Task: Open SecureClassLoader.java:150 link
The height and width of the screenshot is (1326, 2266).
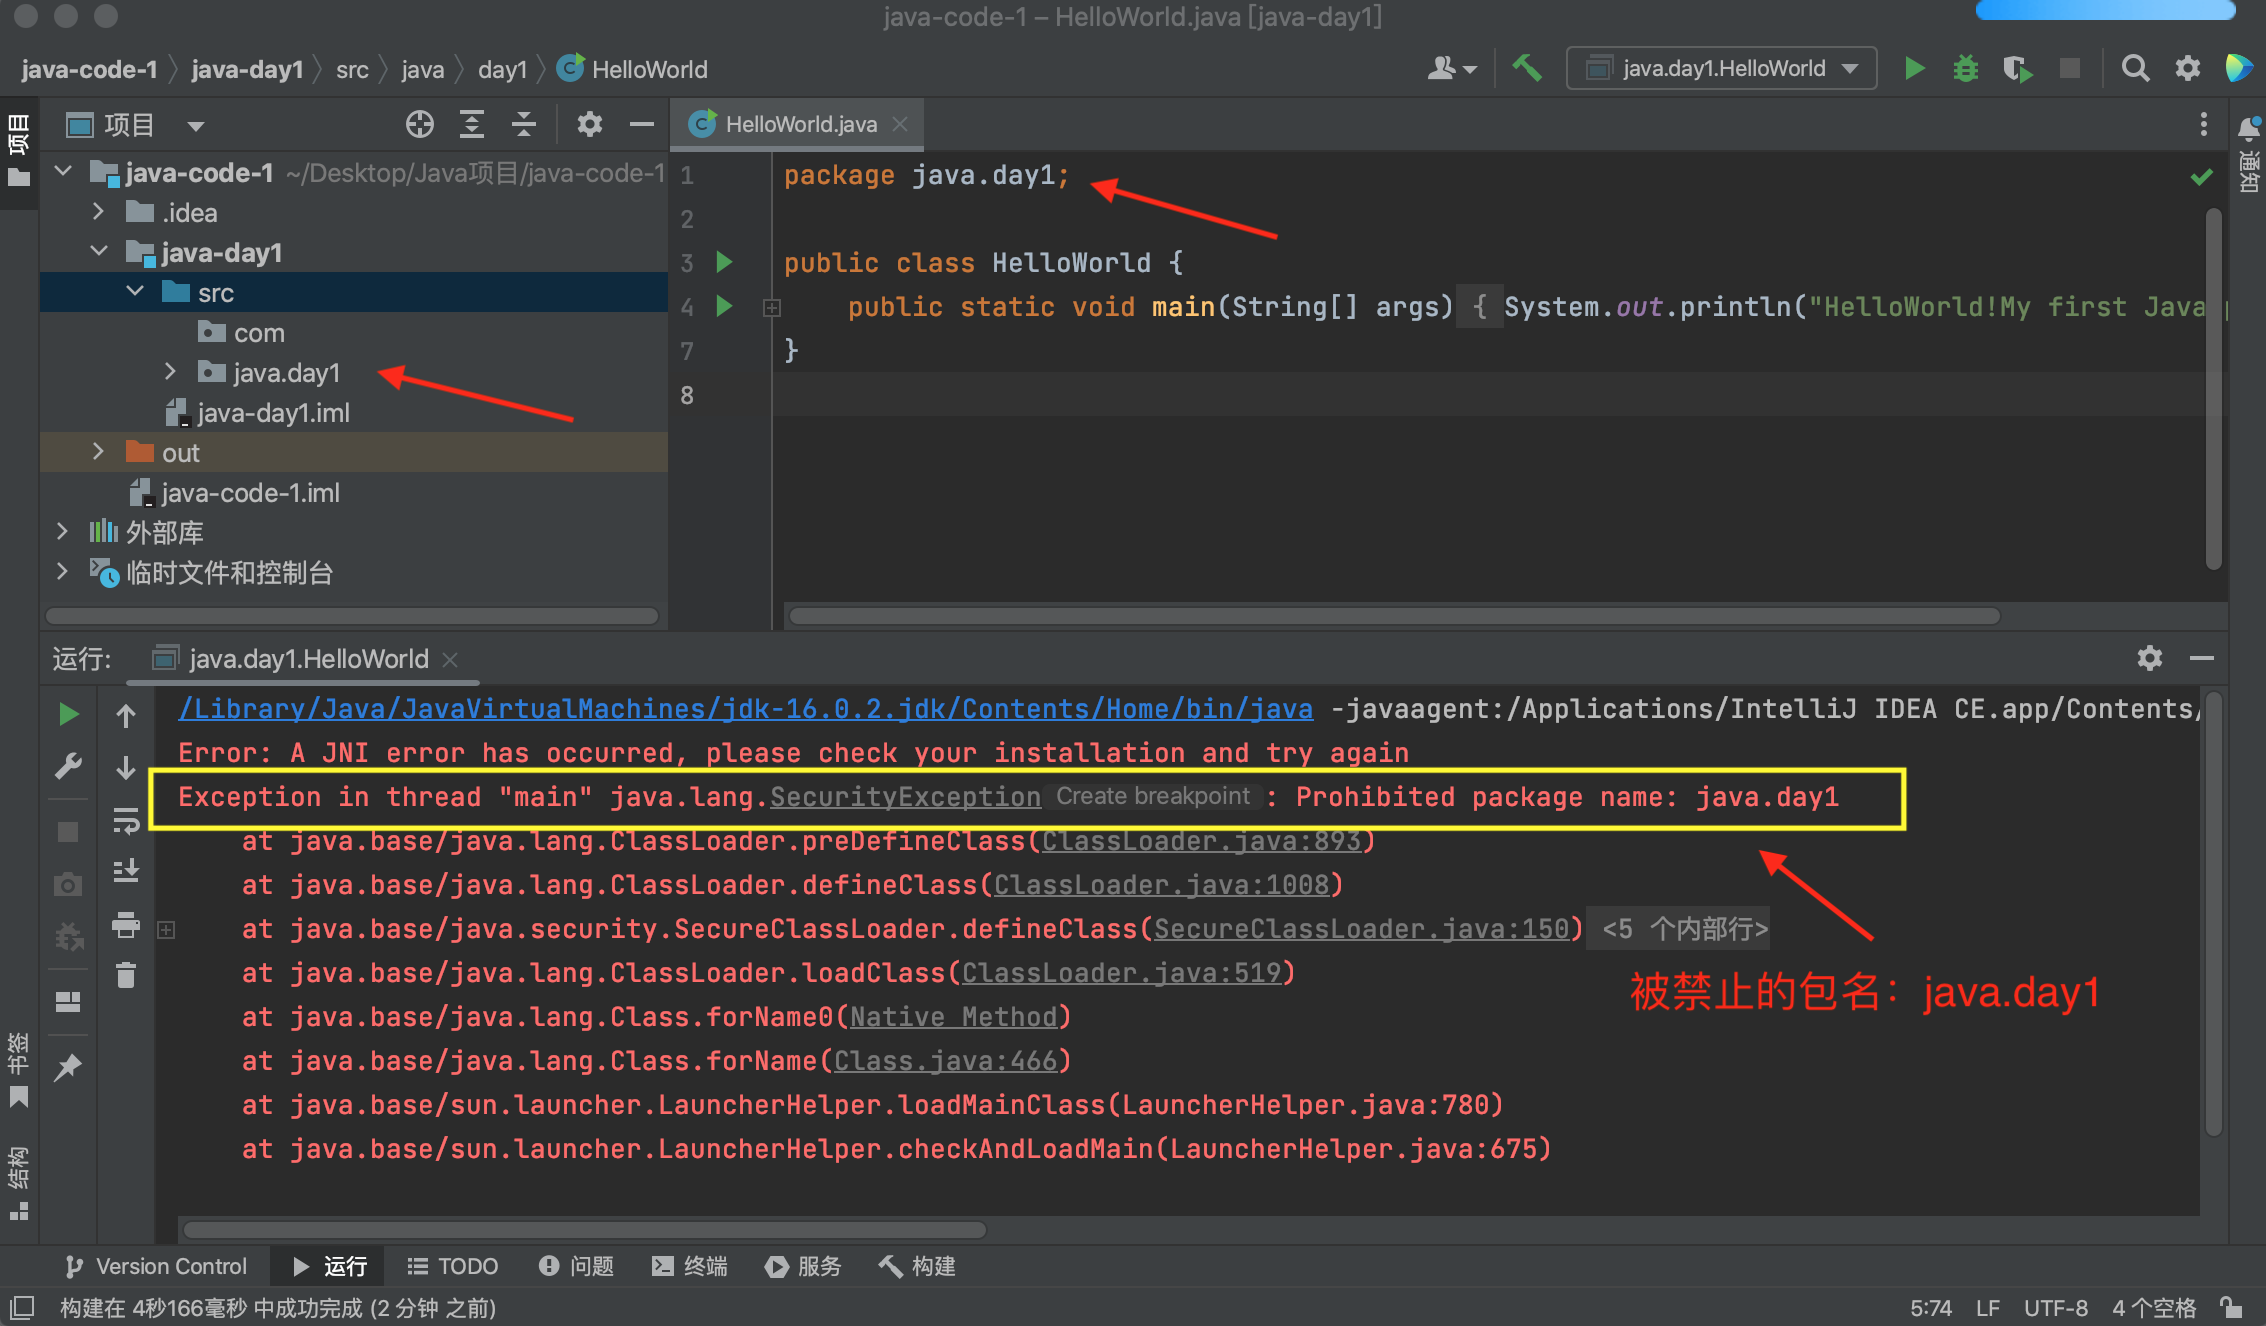Action: (1361, 929)
